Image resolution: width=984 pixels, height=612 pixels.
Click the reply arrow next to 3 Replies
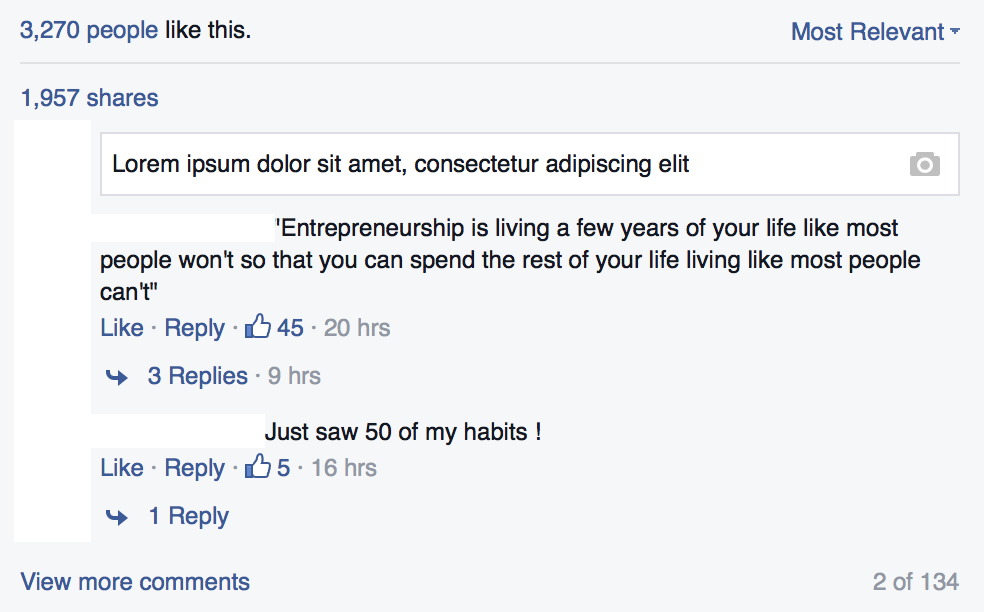[116, 377]
